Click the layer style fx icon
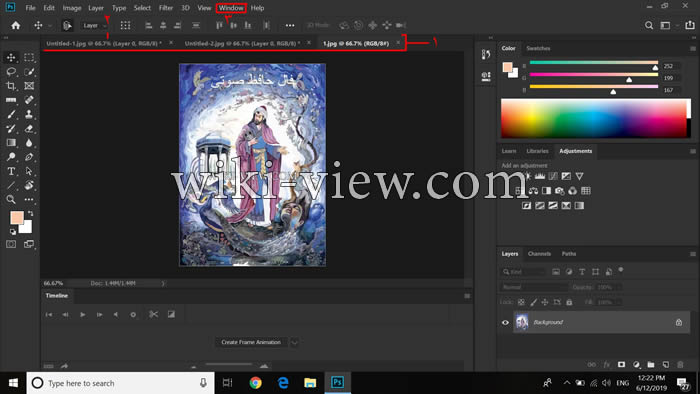The width and height of the screenshot is (700, 394). click(607, 365)
